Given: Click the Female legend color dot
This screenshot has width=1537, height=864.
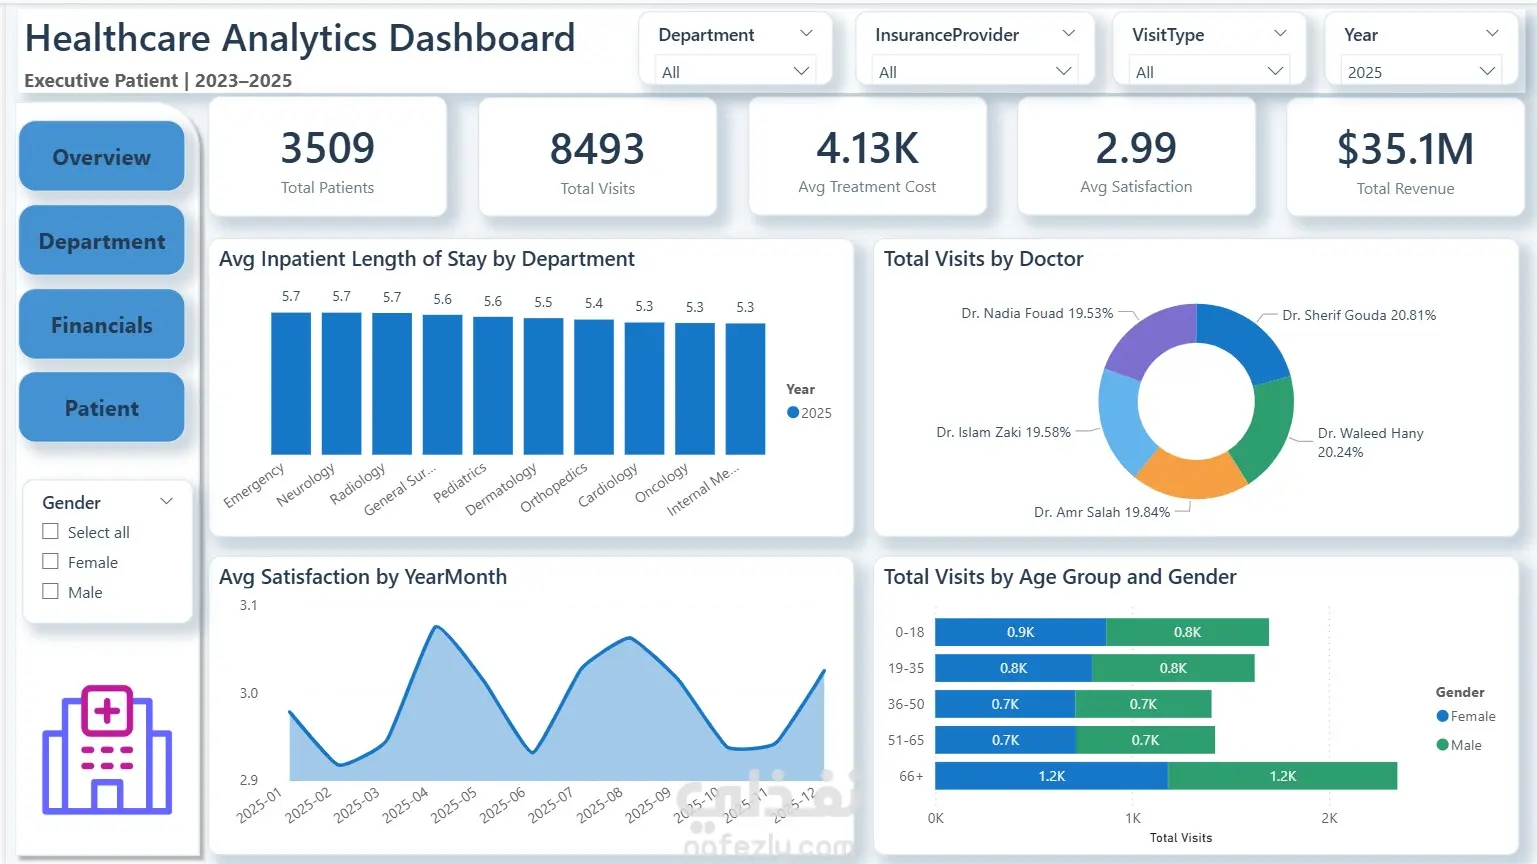Looking at the screenshot, I should click(x=1442, y=716).
